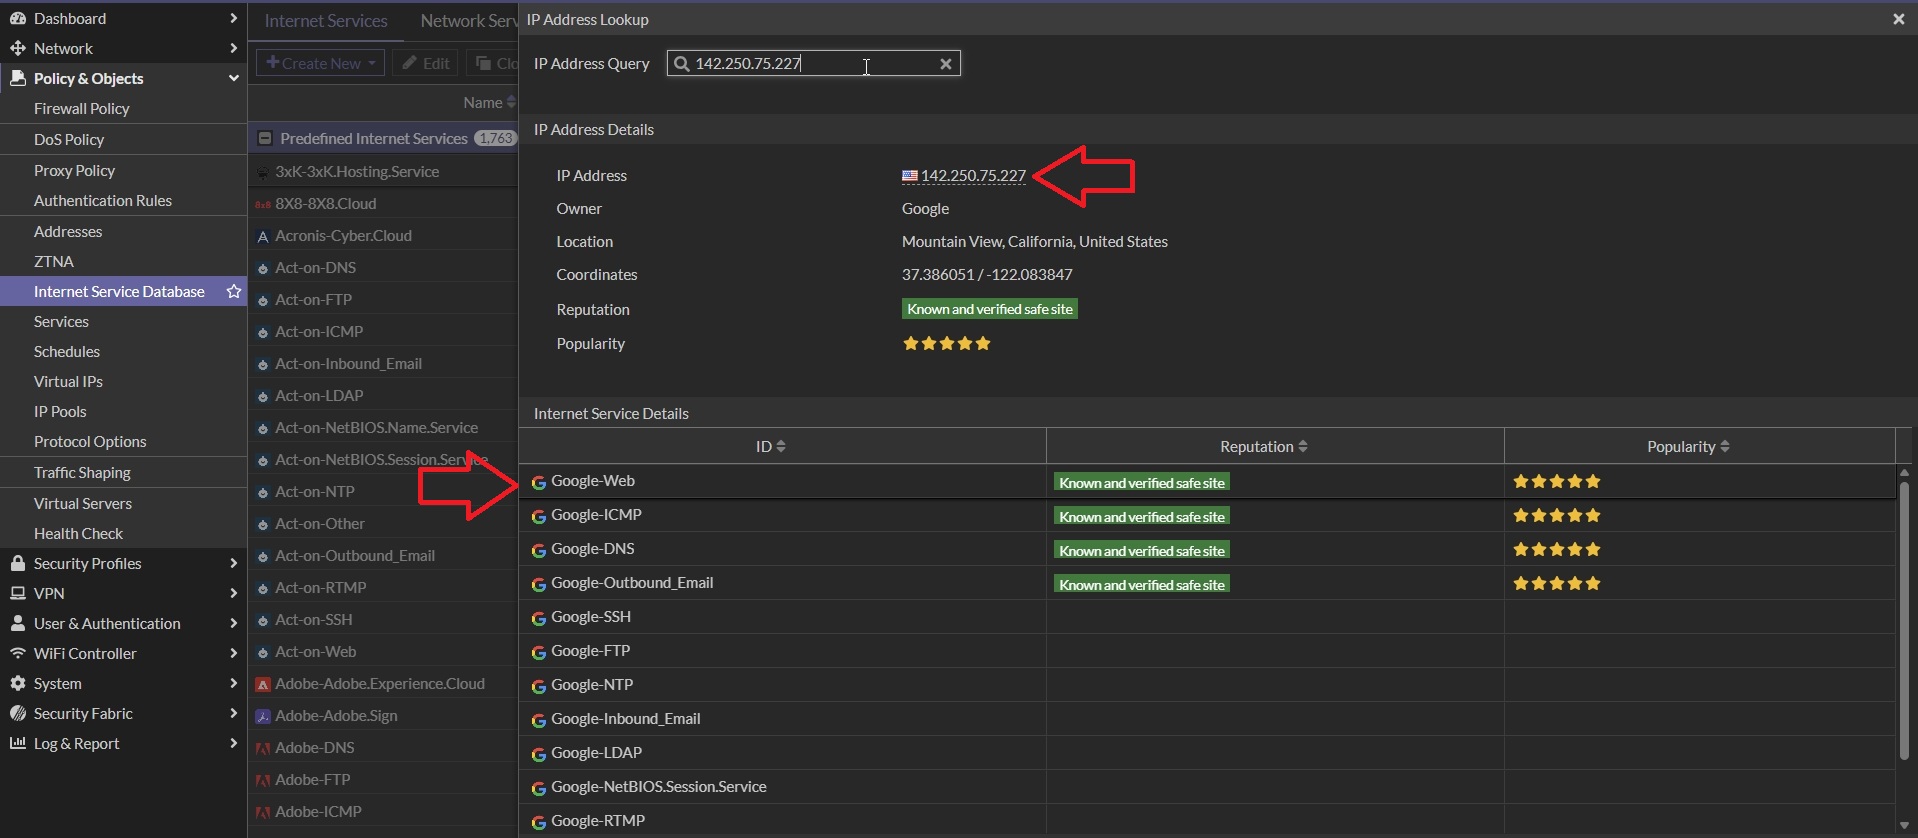
Task: Collapse the Predefined Internet Services group
Action: [265, 138]
